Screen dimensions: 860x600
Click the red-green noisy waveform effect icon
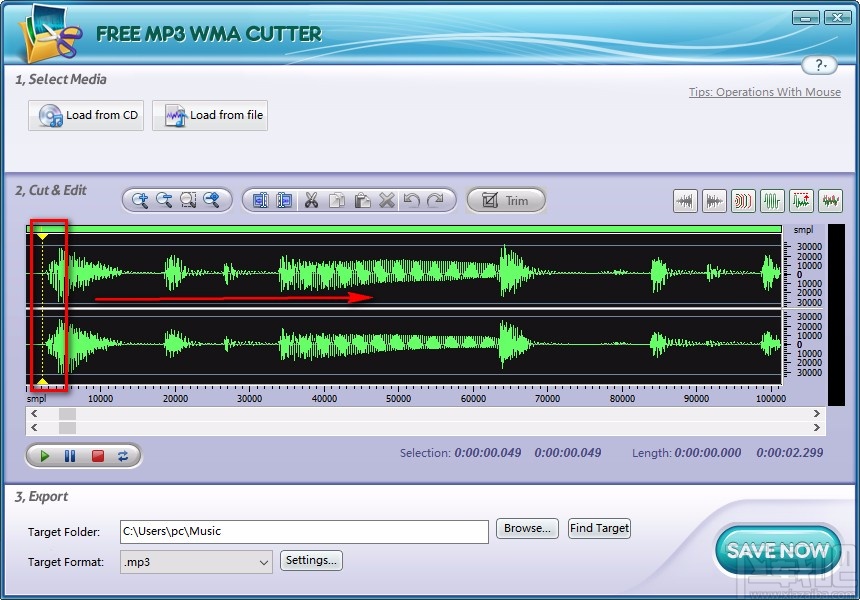830,201
